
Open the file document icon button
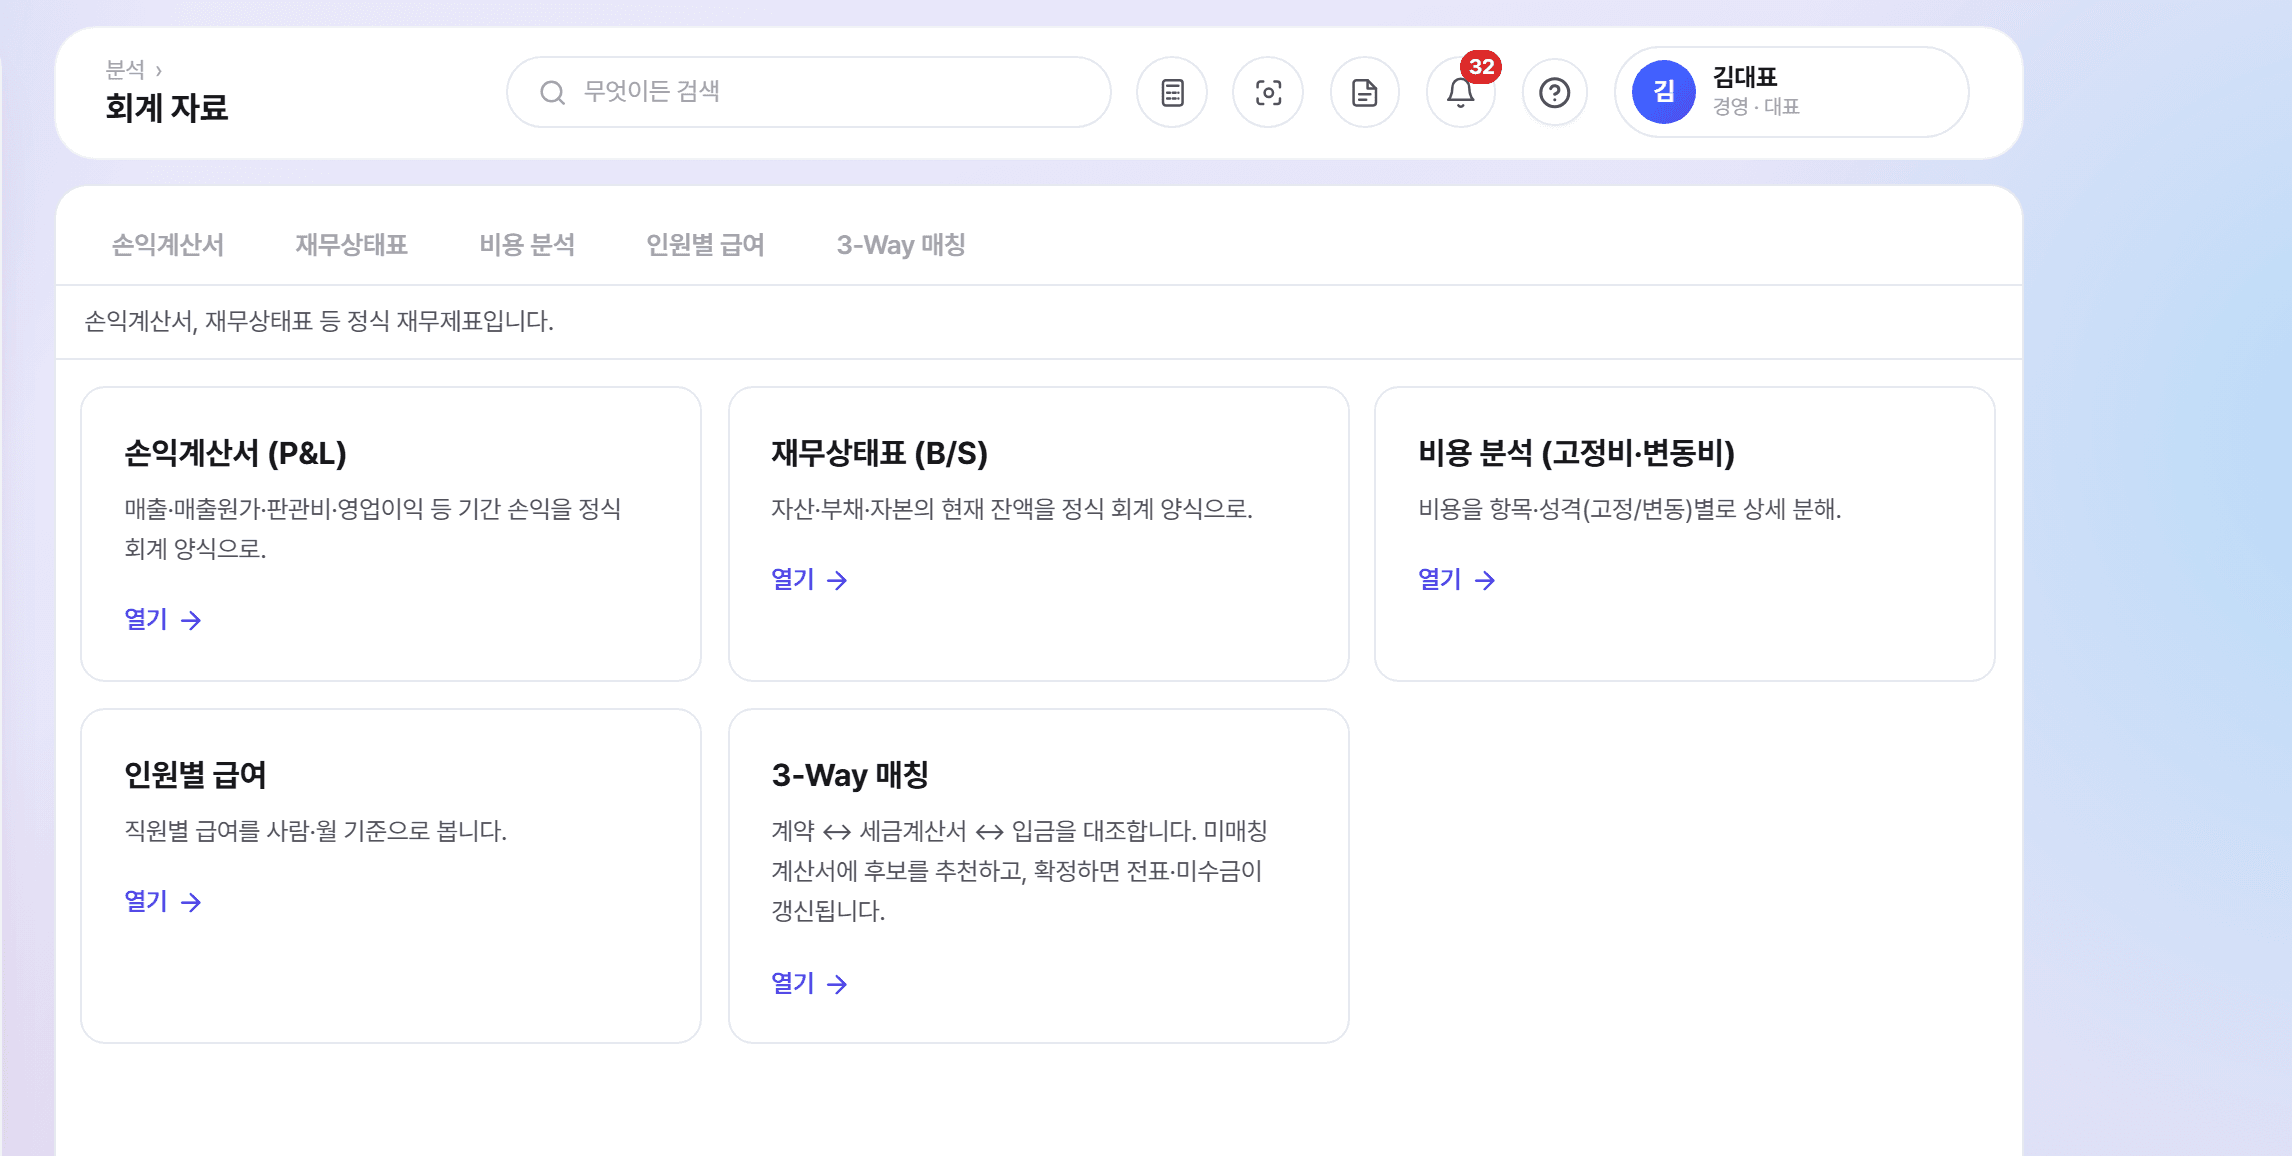tap(1364, 93)
